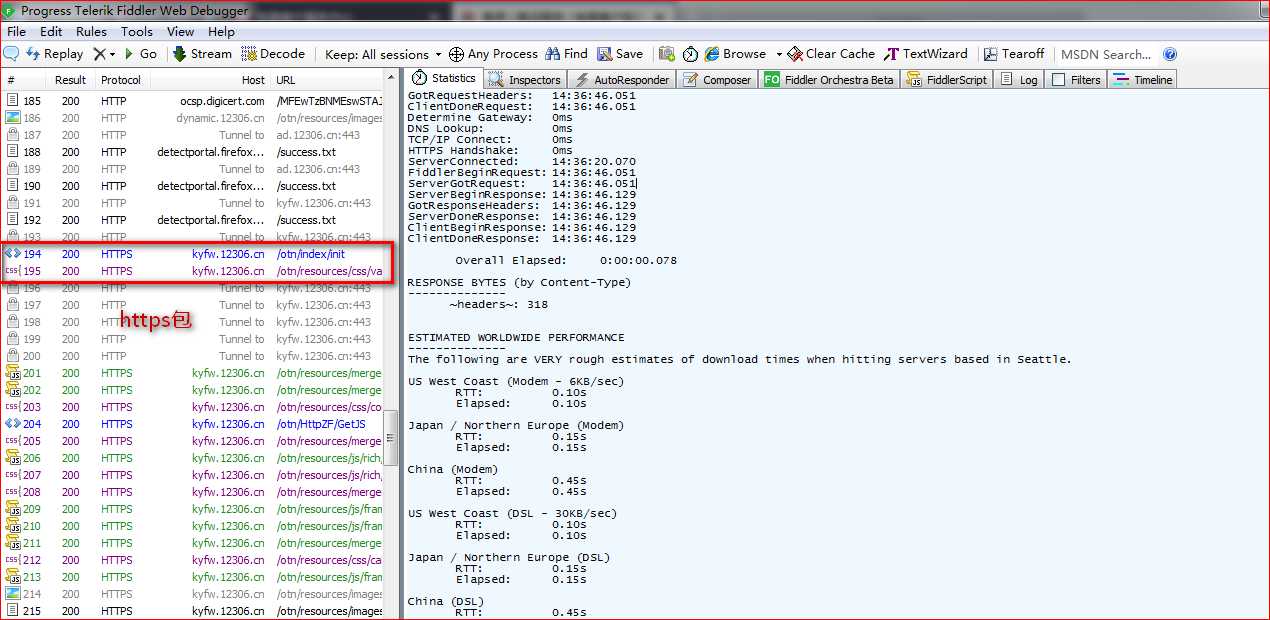Viewport: 1270px width, 620px height.
Task: Open the View menu
Action: click(181, 31)
